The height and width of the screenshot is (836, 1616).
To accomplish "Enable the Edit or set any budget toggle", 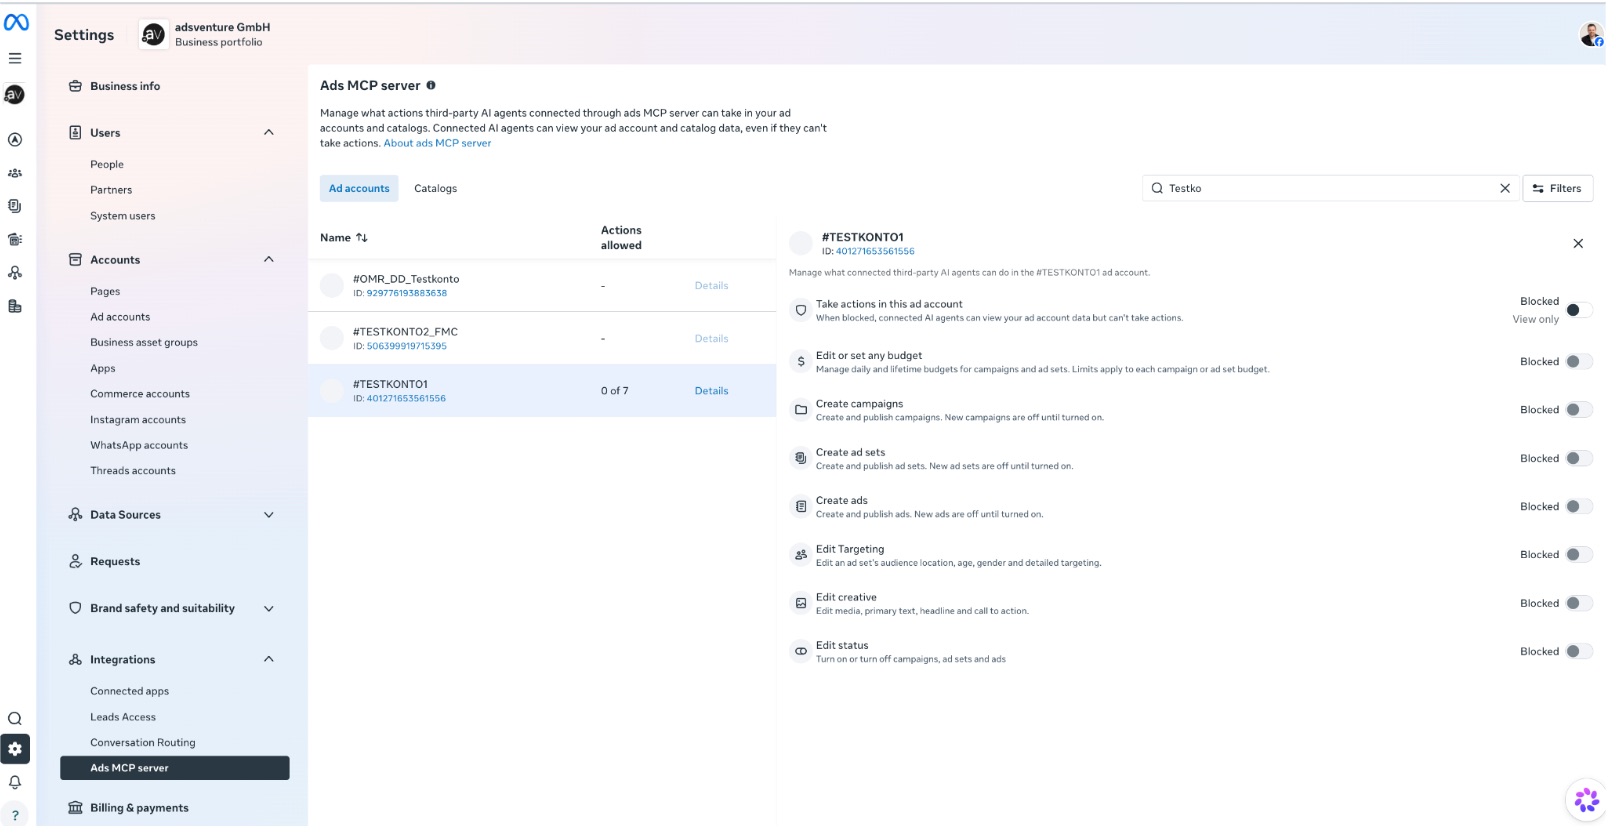I will pos(1579,362).
